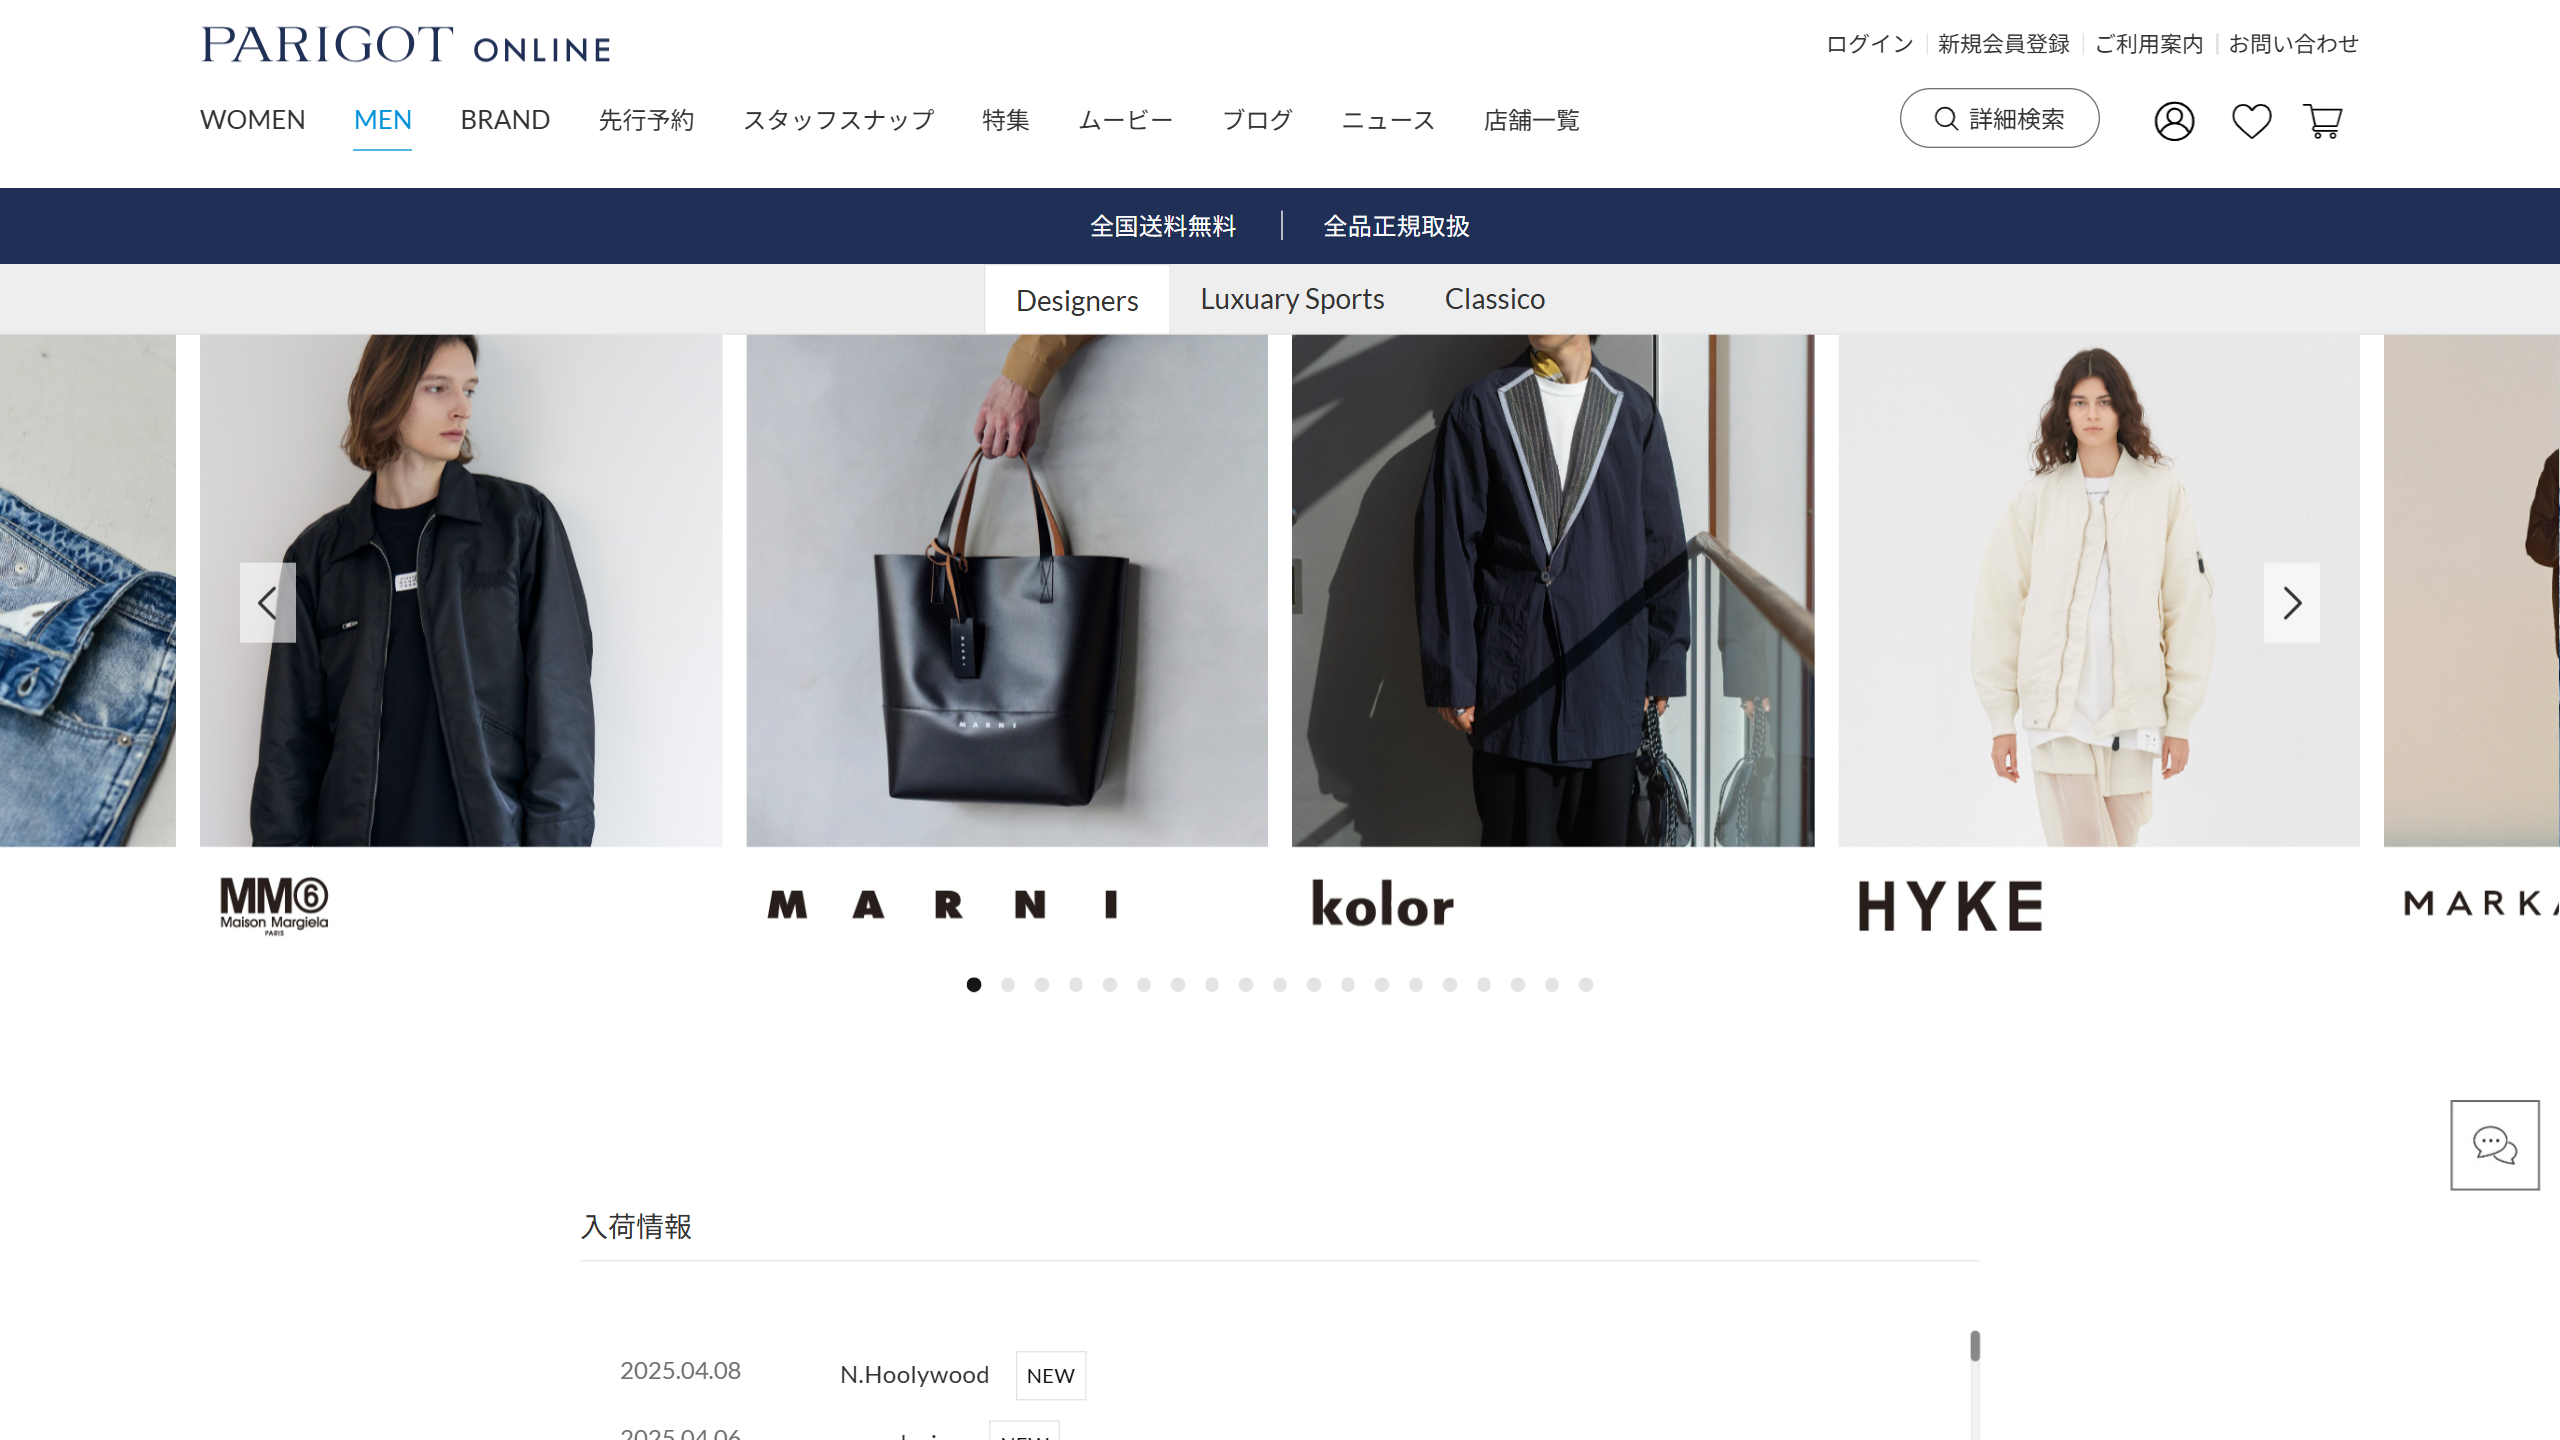This screenshot has width=2560, height=1440.
Task: Open the WOMEN menu item
Action: pyautogui.click(x=253, y=120)
